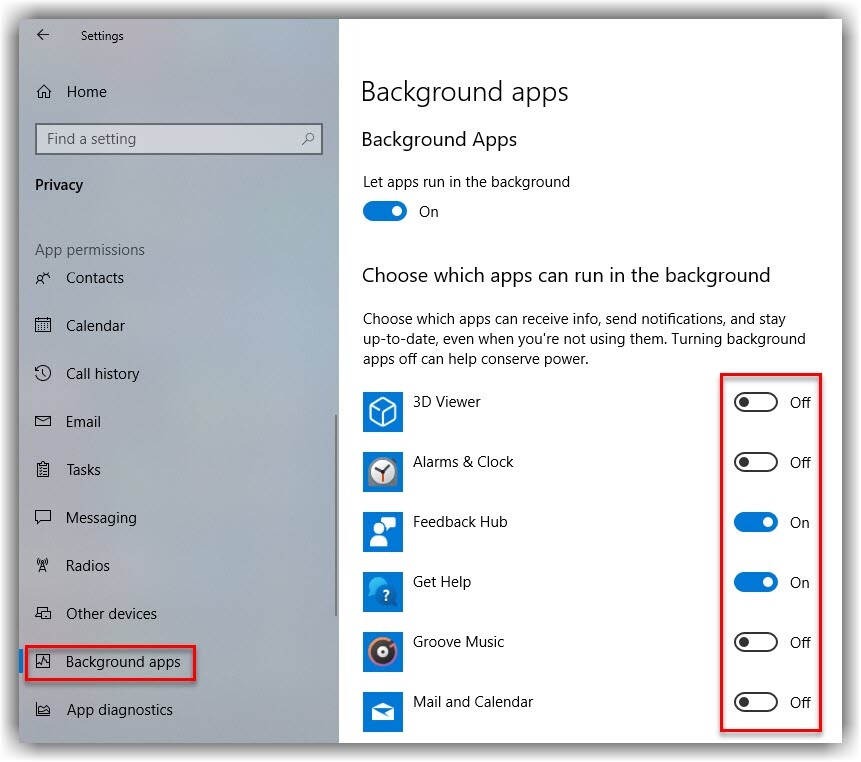Screen dimensions: 861x762
Task: Click the Feedback Hub app icon
Action: 383,532
